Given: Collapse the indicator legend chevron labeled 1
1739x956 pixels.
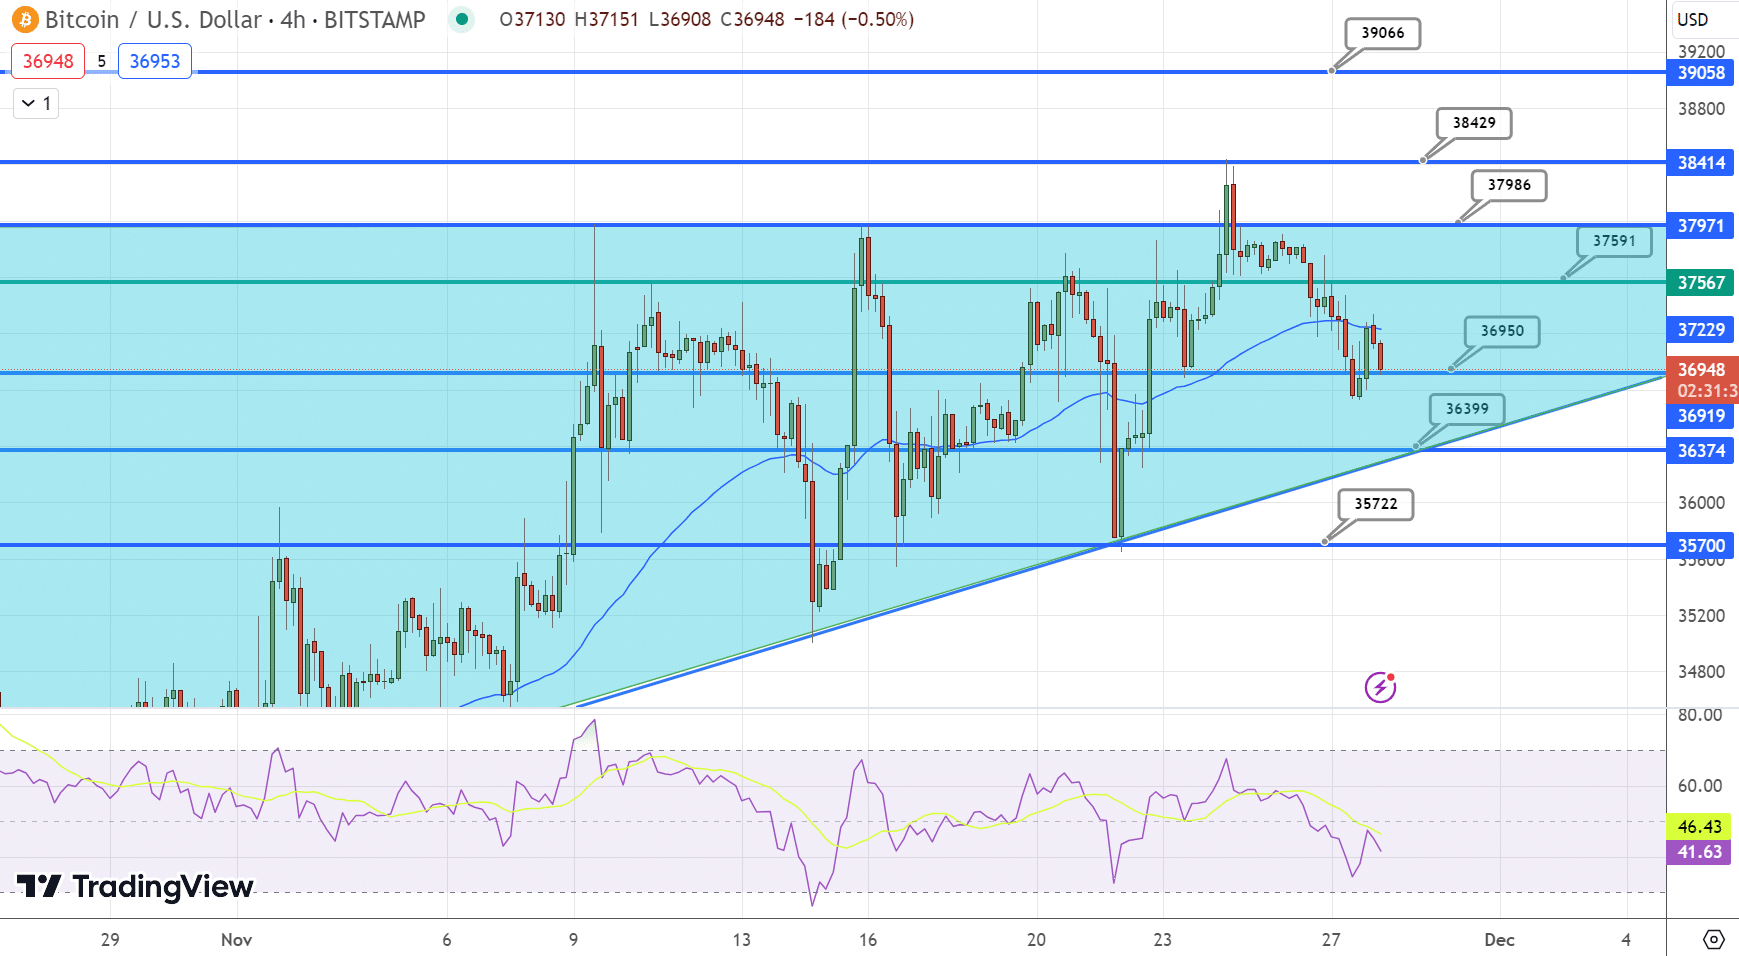Looking at the screenshot, I should click(36, 103).
